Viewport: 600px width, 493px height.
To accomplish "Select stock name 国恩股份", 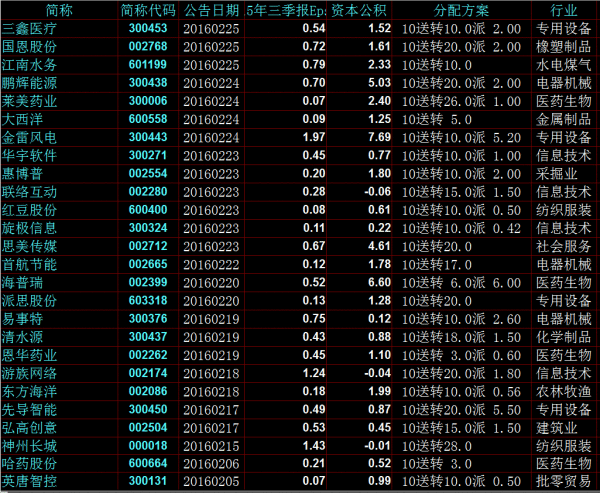I will (x=29, y=47).
